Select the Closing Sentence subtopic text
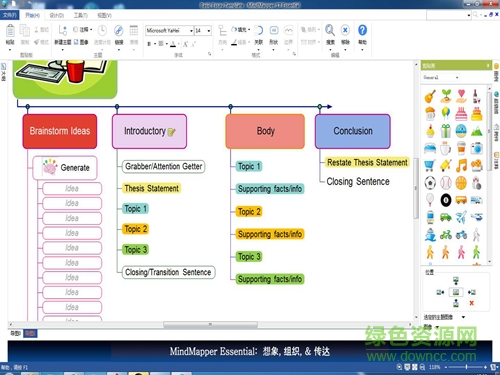The image size is (500, 375). click(358, 181)
